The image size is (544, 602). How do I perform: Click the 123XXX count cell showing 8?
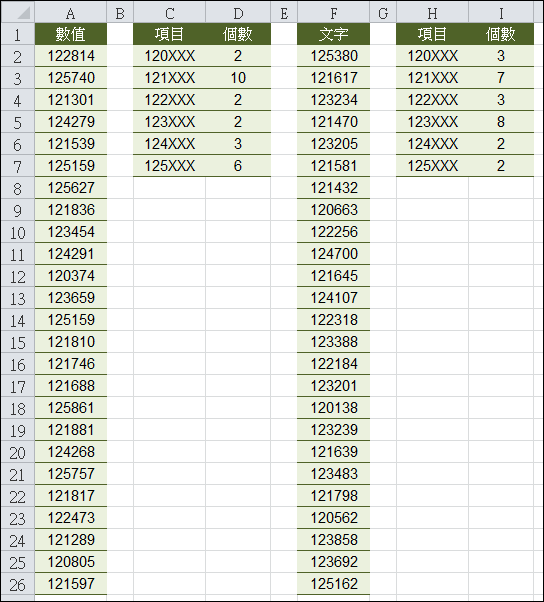click(x=501, y=122)
